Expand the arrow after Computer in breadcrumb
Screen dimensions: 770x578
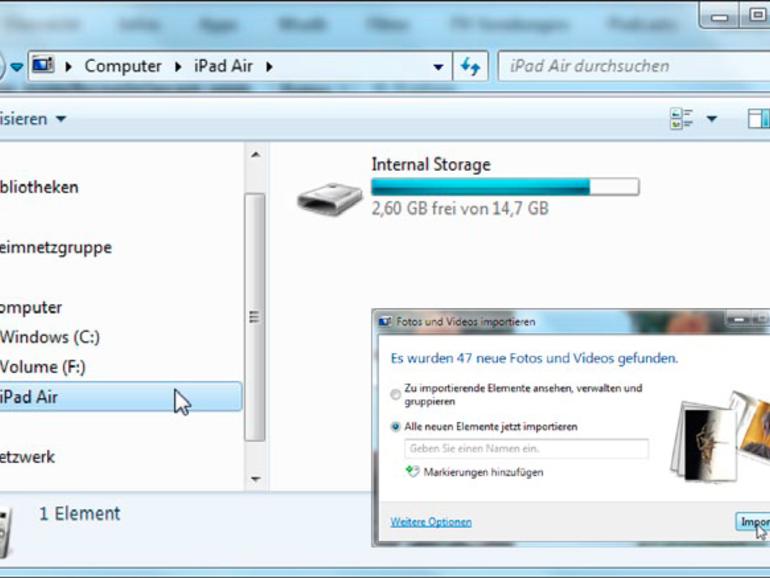click(178, 66)
